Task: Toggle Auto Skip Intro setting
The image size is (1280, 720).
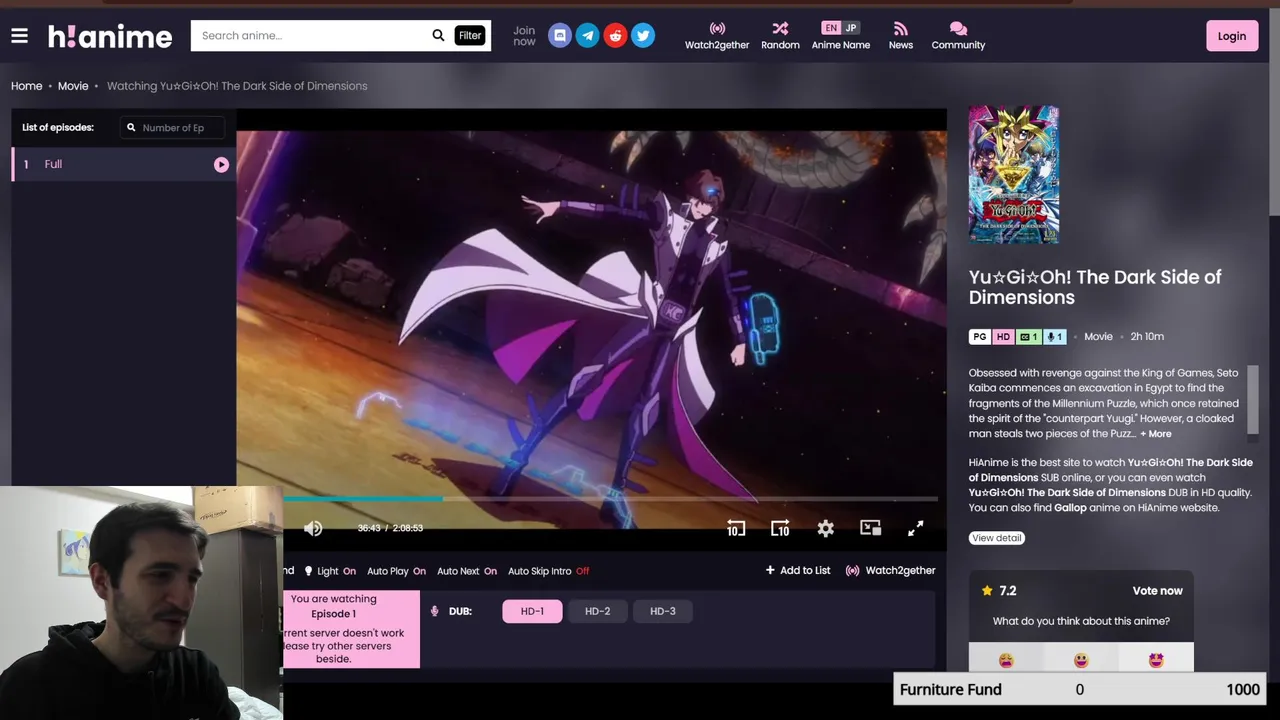Action: point(548,571)
